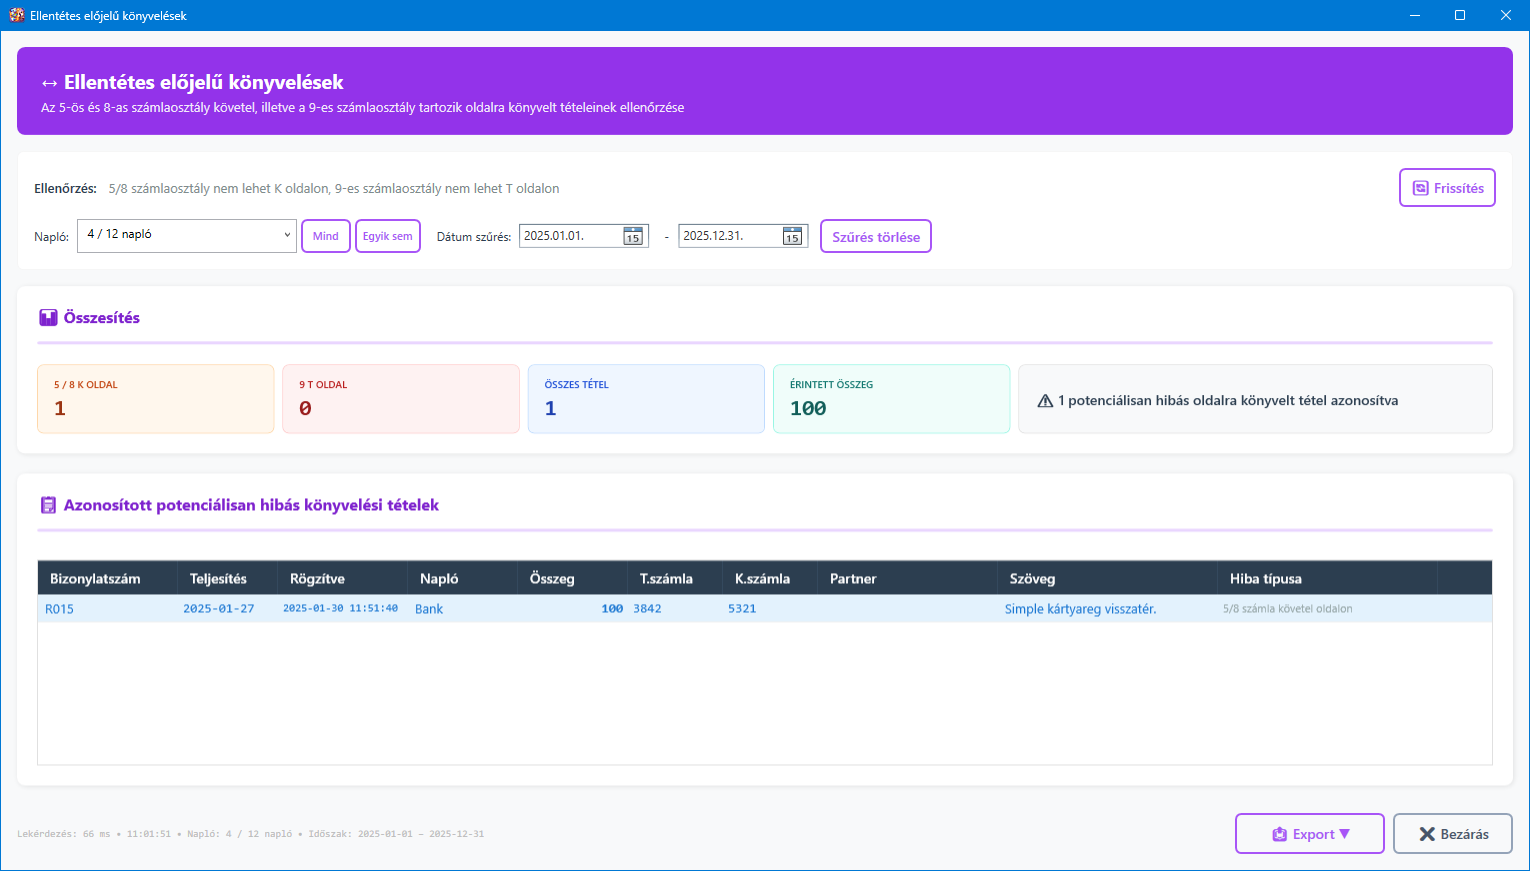Click the clipboard icon beside Azonosított heading
Image resolution: width=1530 pixels, height=871 pixels.
(48, 506)
